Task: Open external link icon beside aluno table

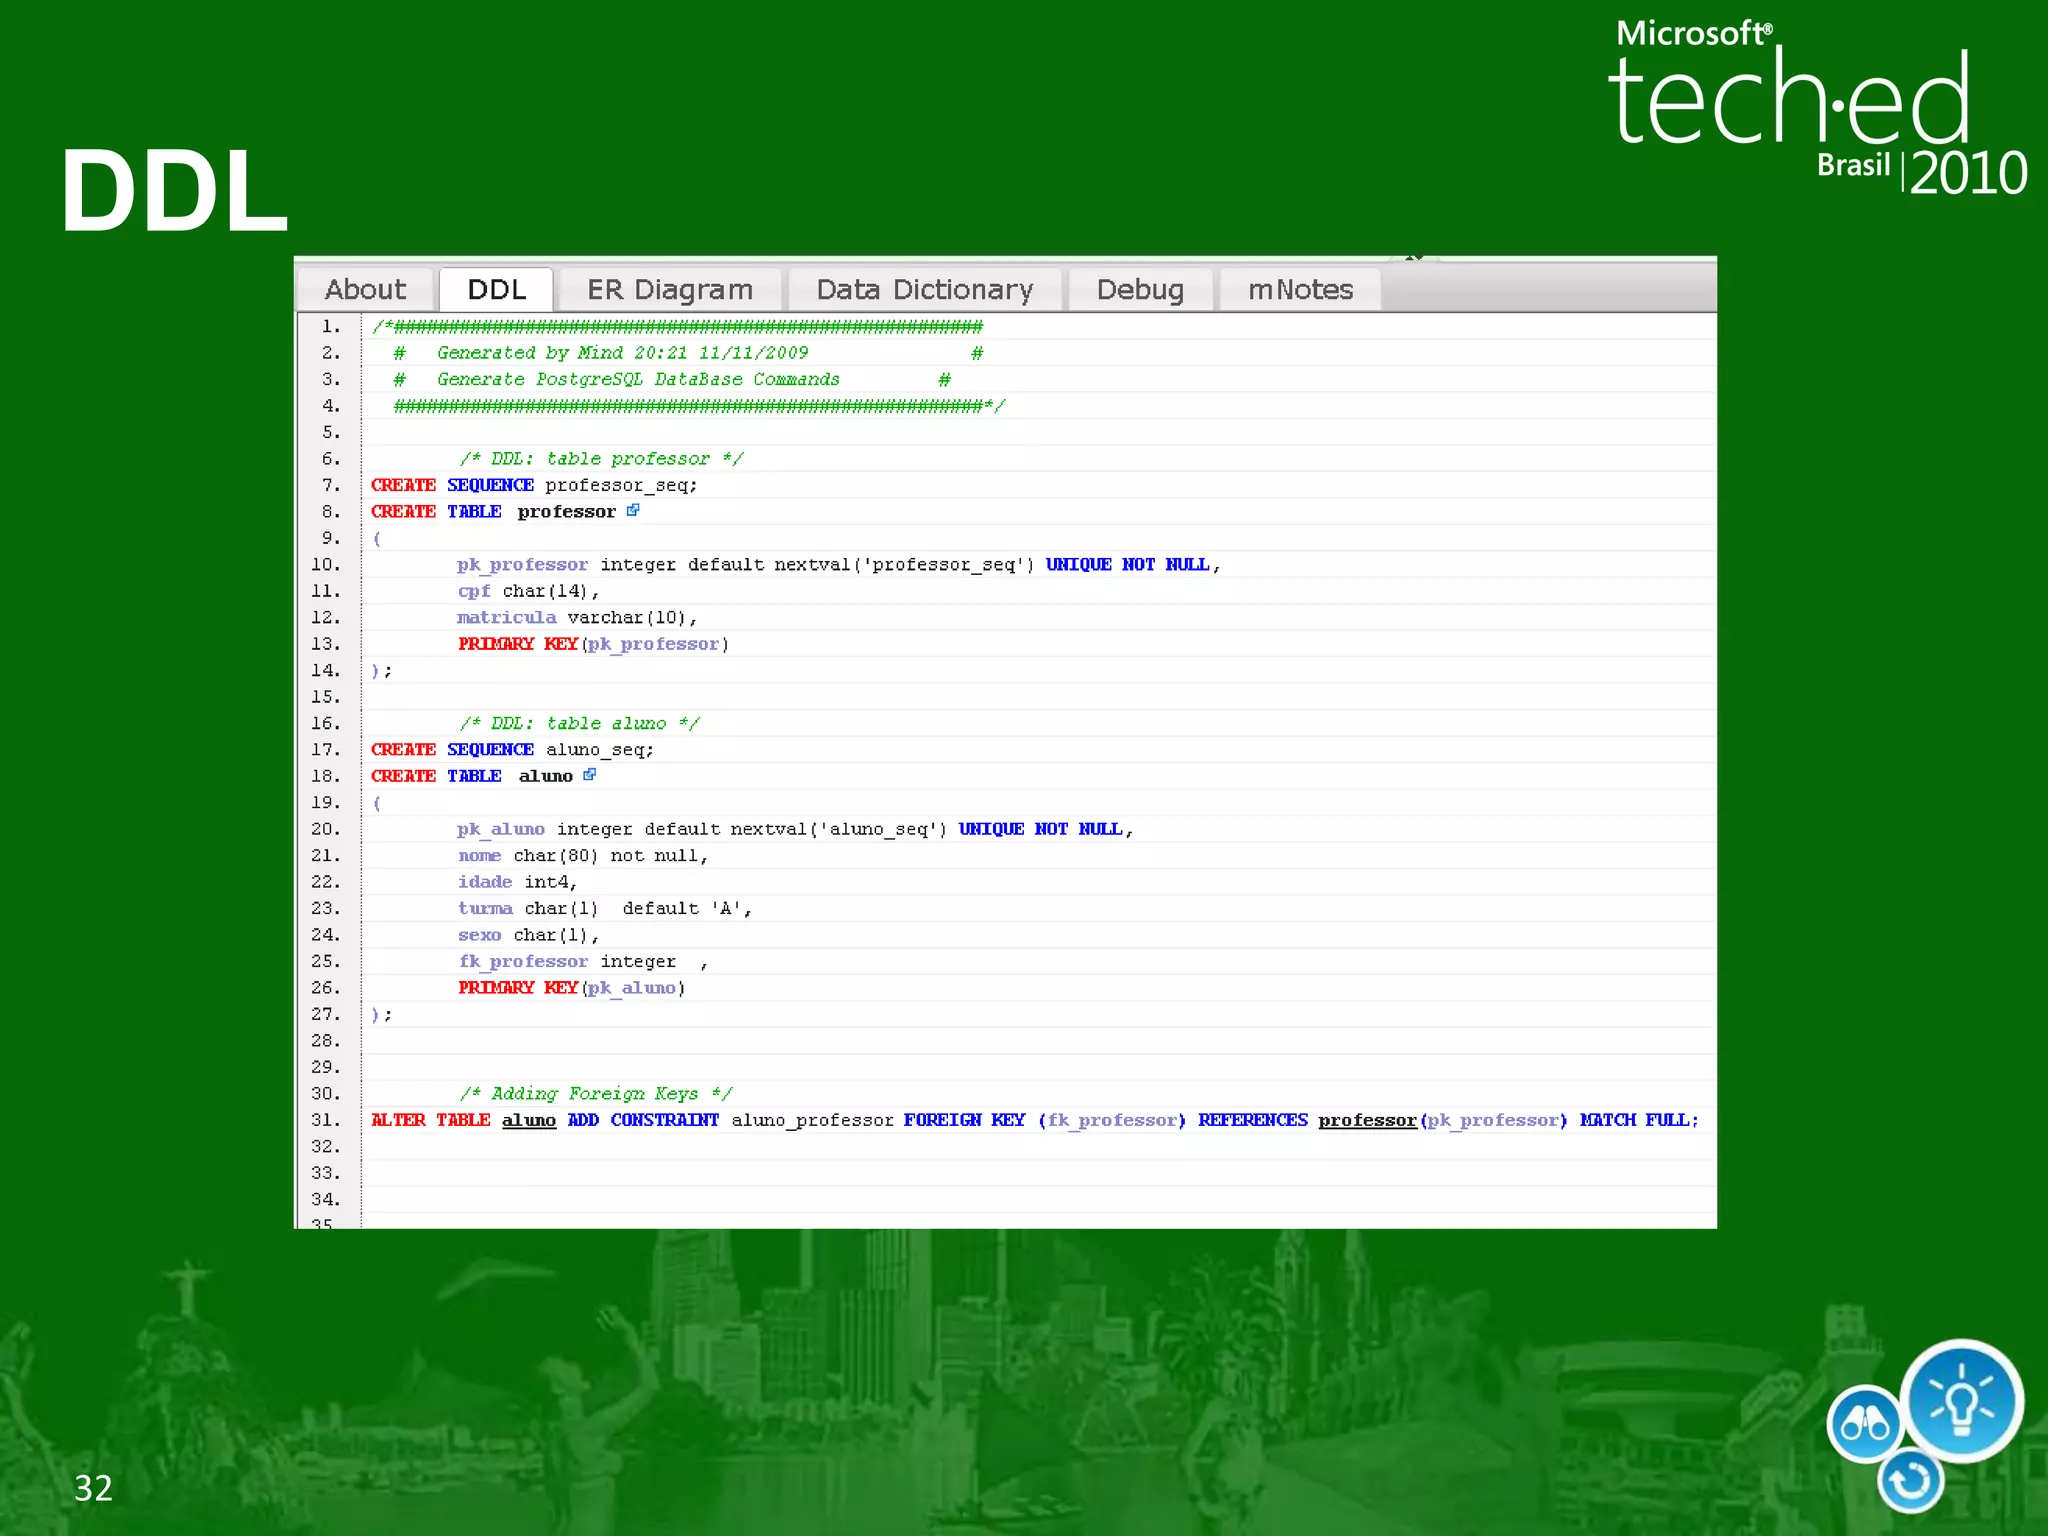Action: coord(590,774)
